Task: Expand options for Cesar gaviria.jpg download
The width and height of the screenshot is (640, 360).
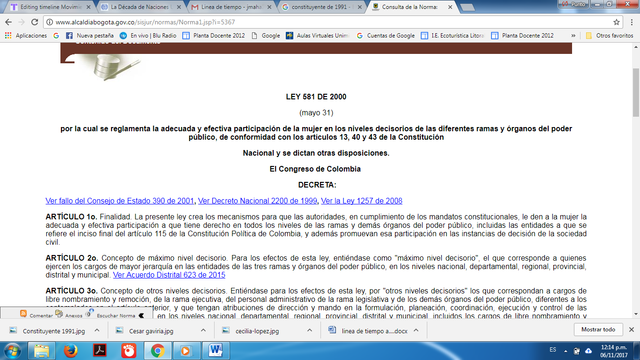Action: 203,331
